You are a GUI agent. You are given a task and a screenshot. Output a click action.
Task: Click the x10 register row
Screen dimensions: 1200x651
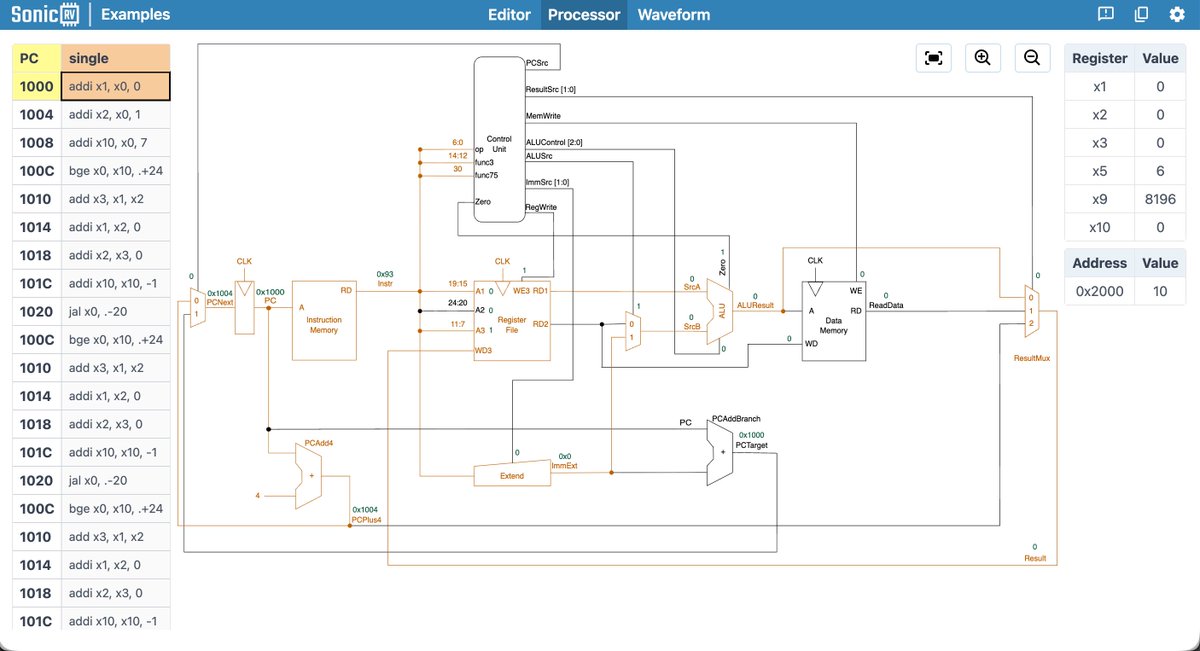[1125, 227]
